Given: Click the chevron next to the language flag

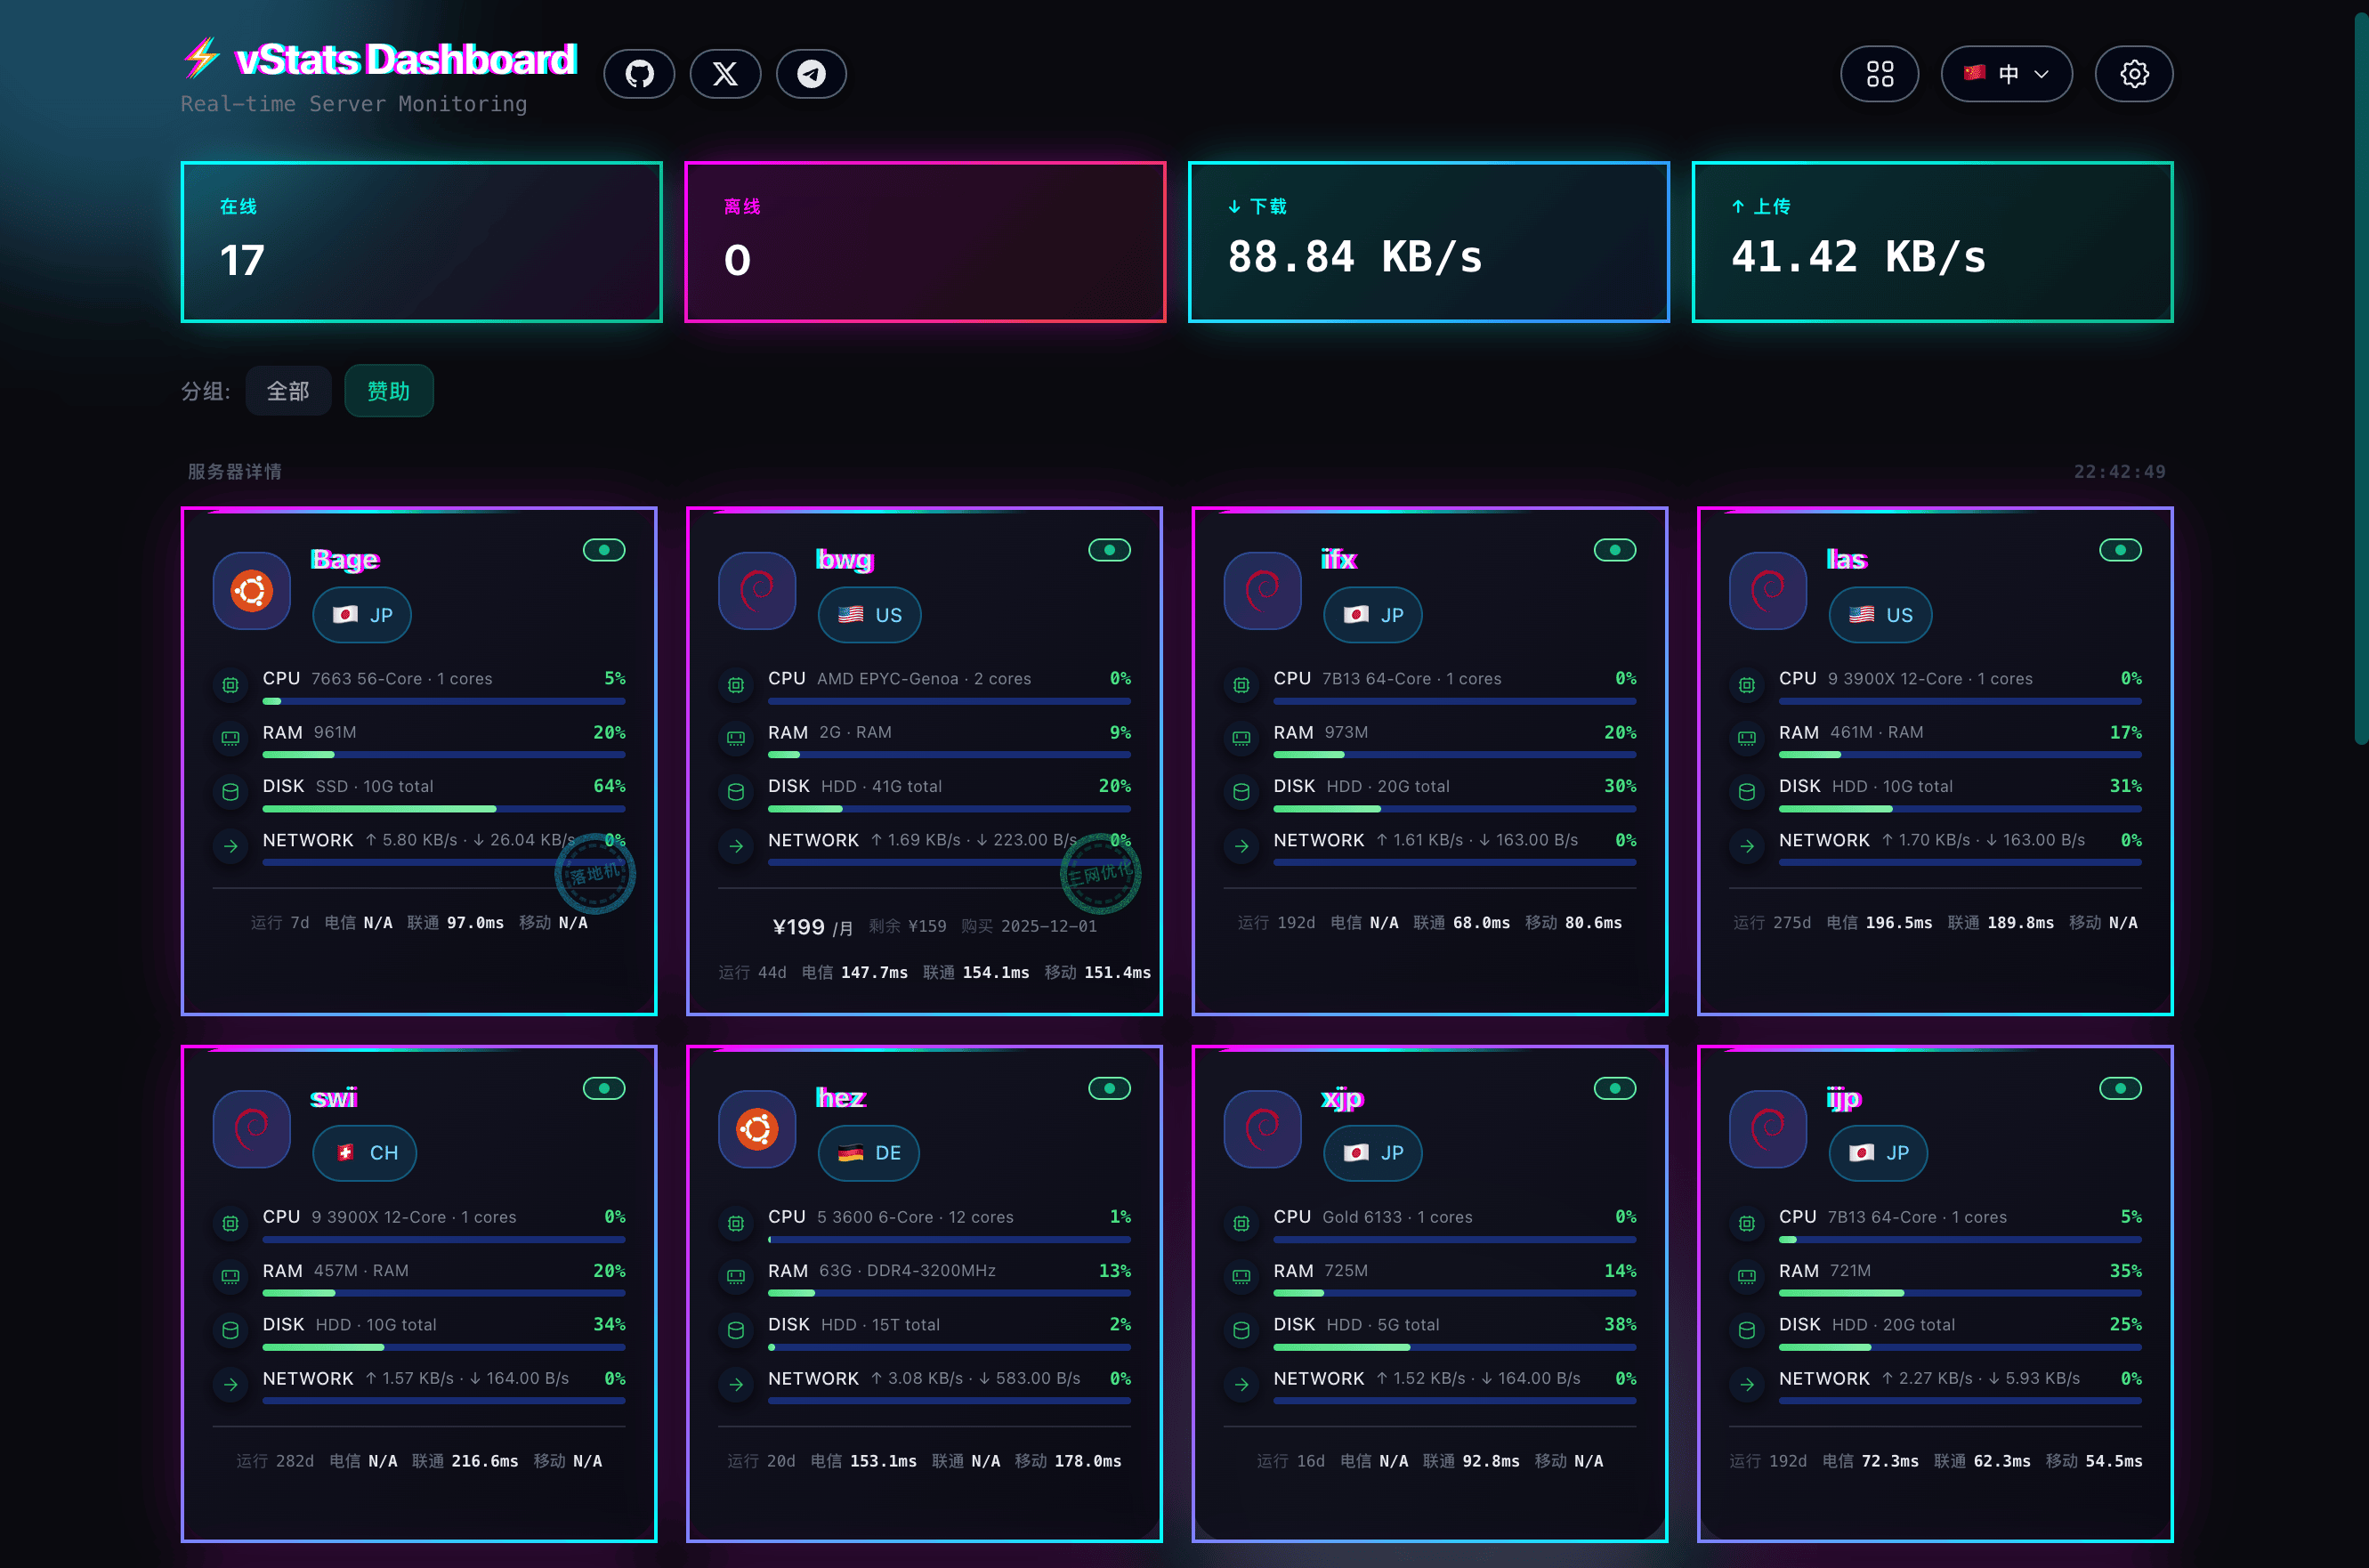Looking at the screenshot, I should click(2042, 74).
